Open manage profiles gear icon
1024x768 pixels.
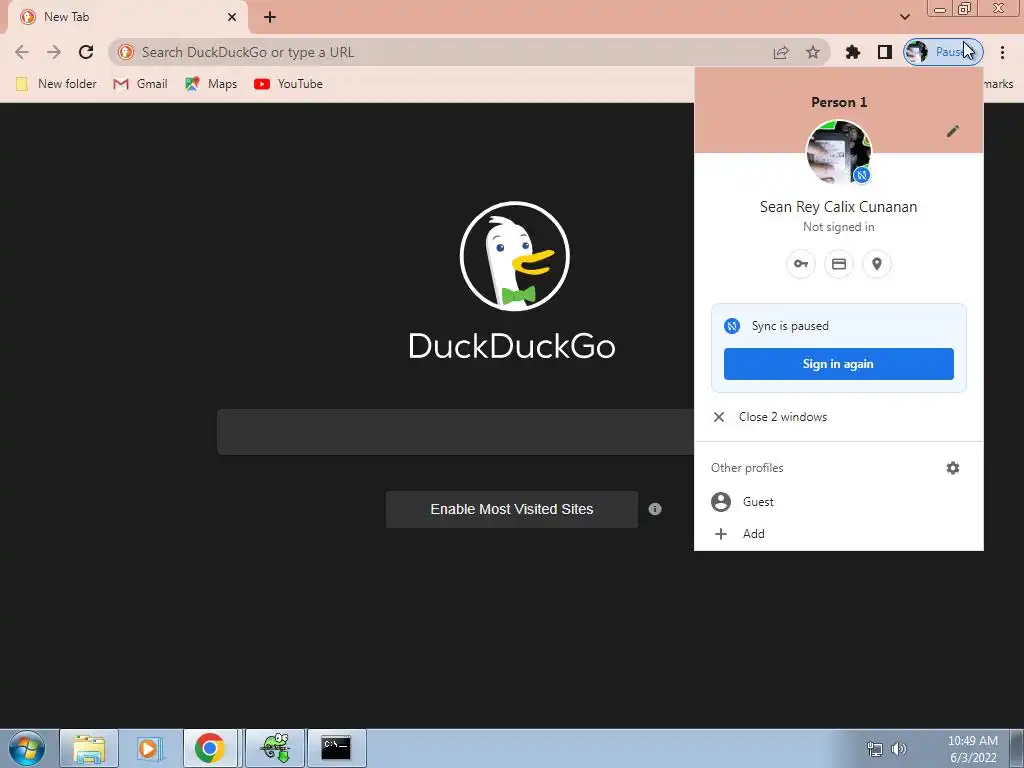953,468
